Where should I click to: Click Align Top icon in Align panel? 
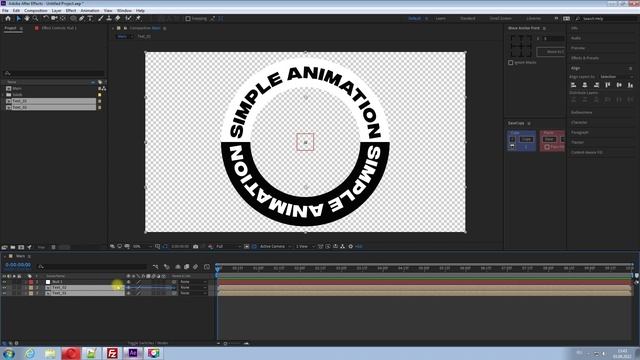tap(608, 85)
